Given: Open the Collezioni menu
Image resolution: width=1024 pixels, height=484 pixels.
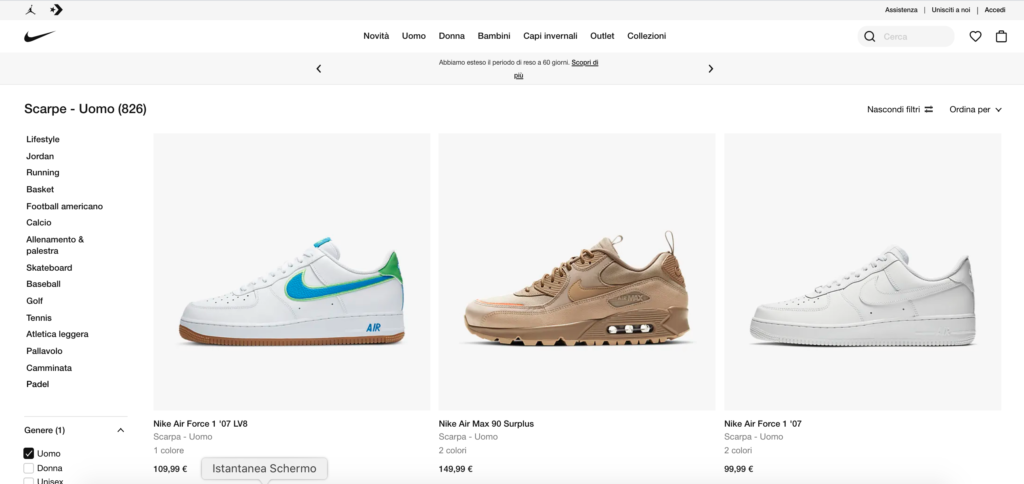Looking at the screenshot, I should point(647,36).
